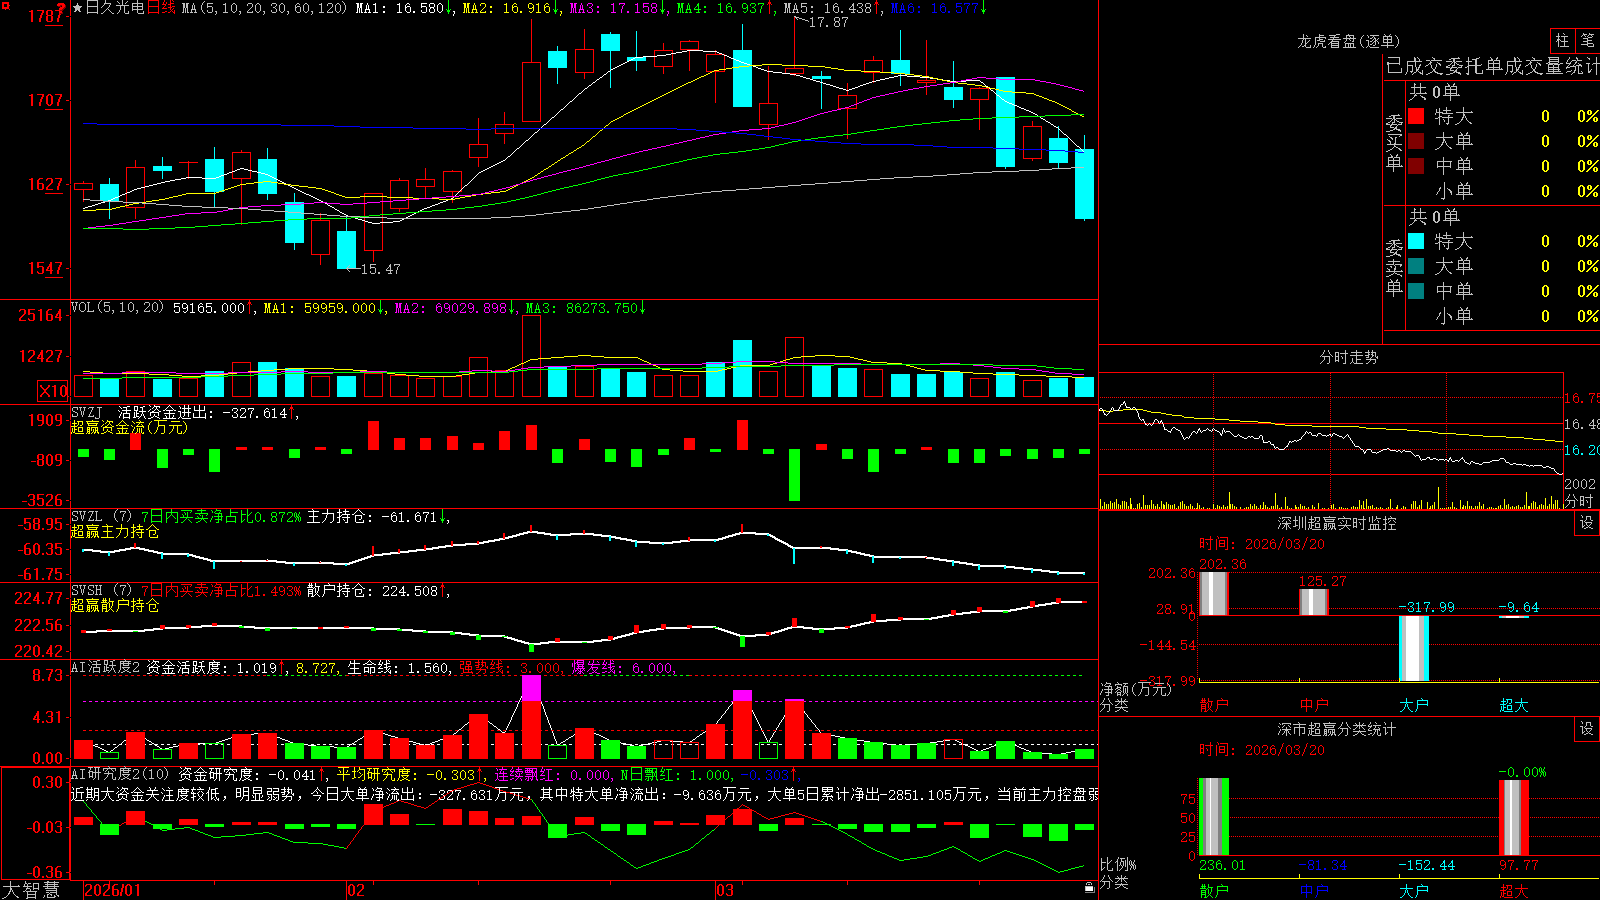Click the AI活跃度2 indicator name

click(x=106, y=668)
